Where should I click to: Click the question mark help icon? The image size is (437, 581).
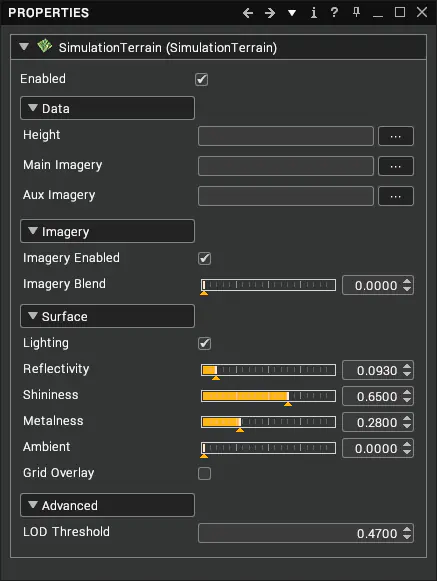pos(334,13)
